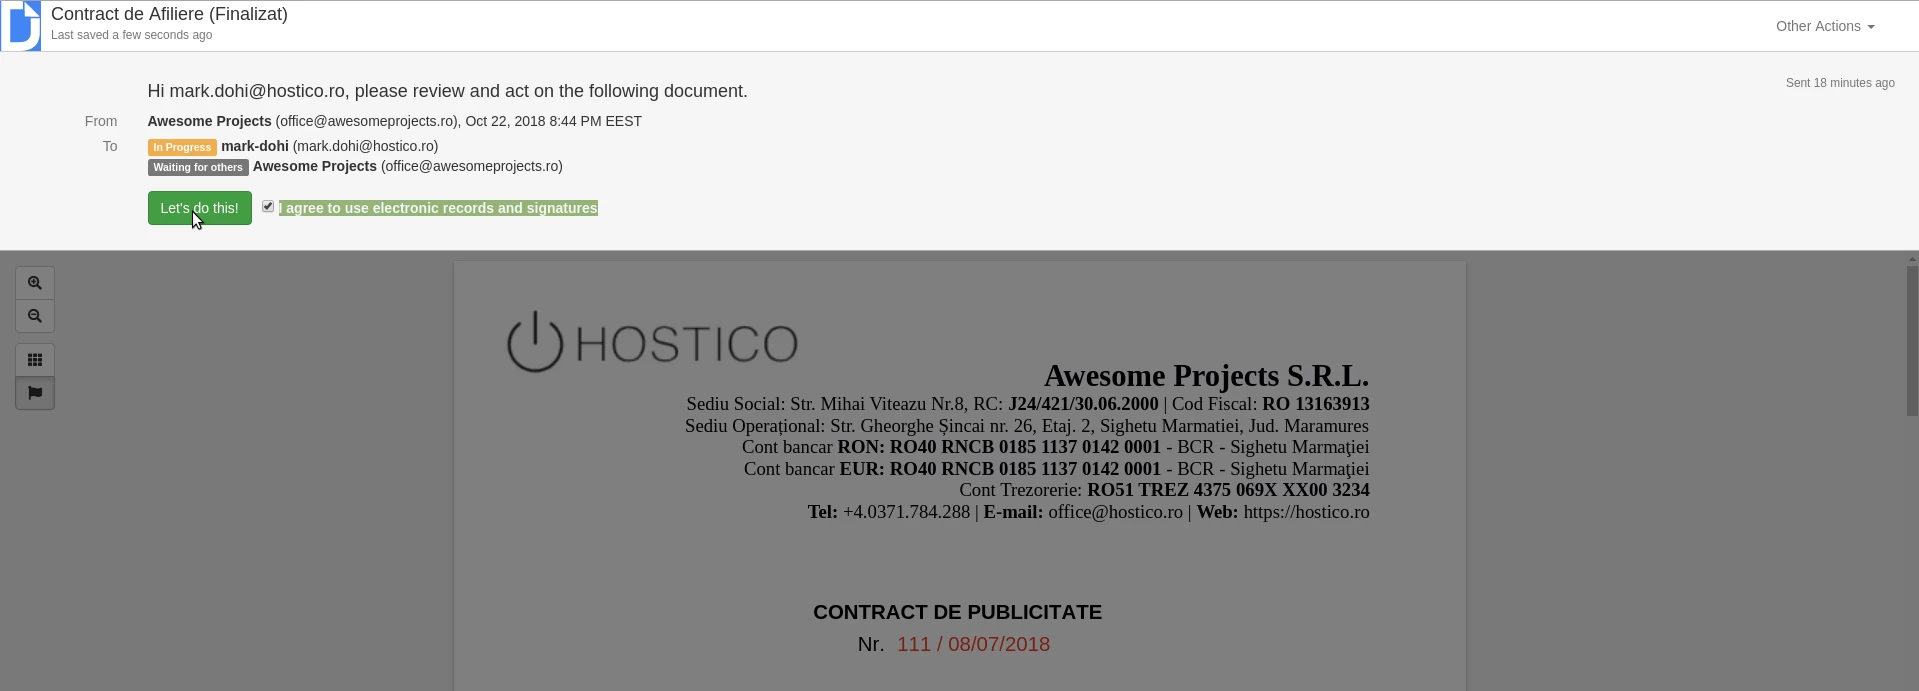Click the Last saved timestamp text
The height and width of the screenshot is (691, 1919).
pos(131,35)
